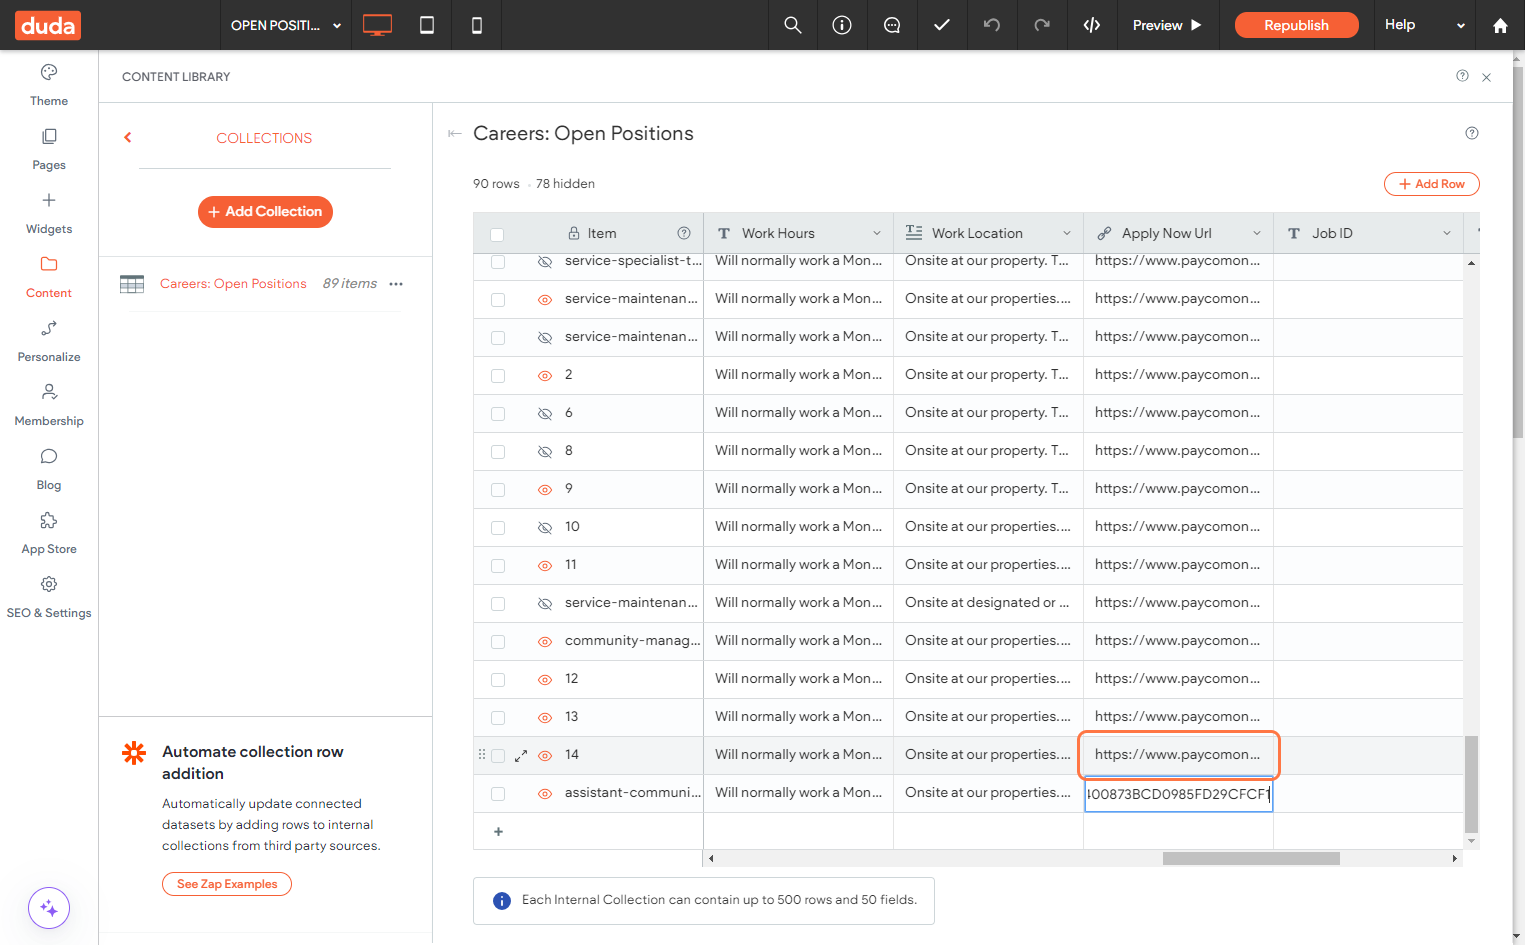Click the undo arrow icon
This screenshot has height=945, width=1525.
pos(992,25)
